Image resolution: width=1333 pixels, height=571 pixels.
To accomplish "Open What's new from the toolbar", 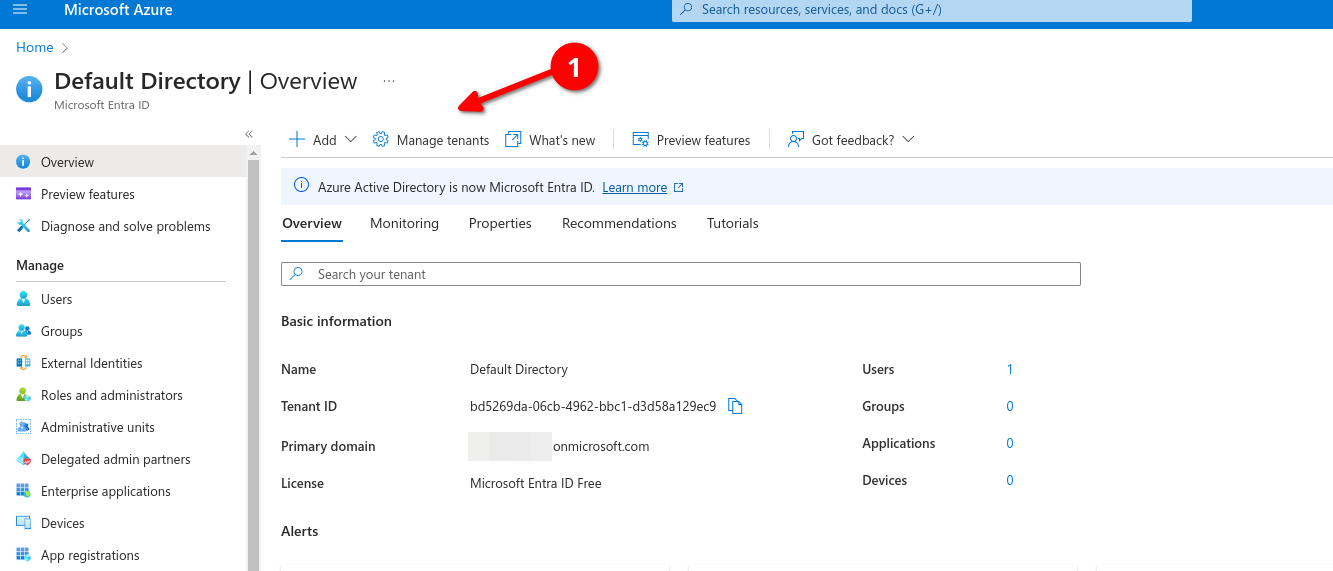I will click(x=550, y=140).
